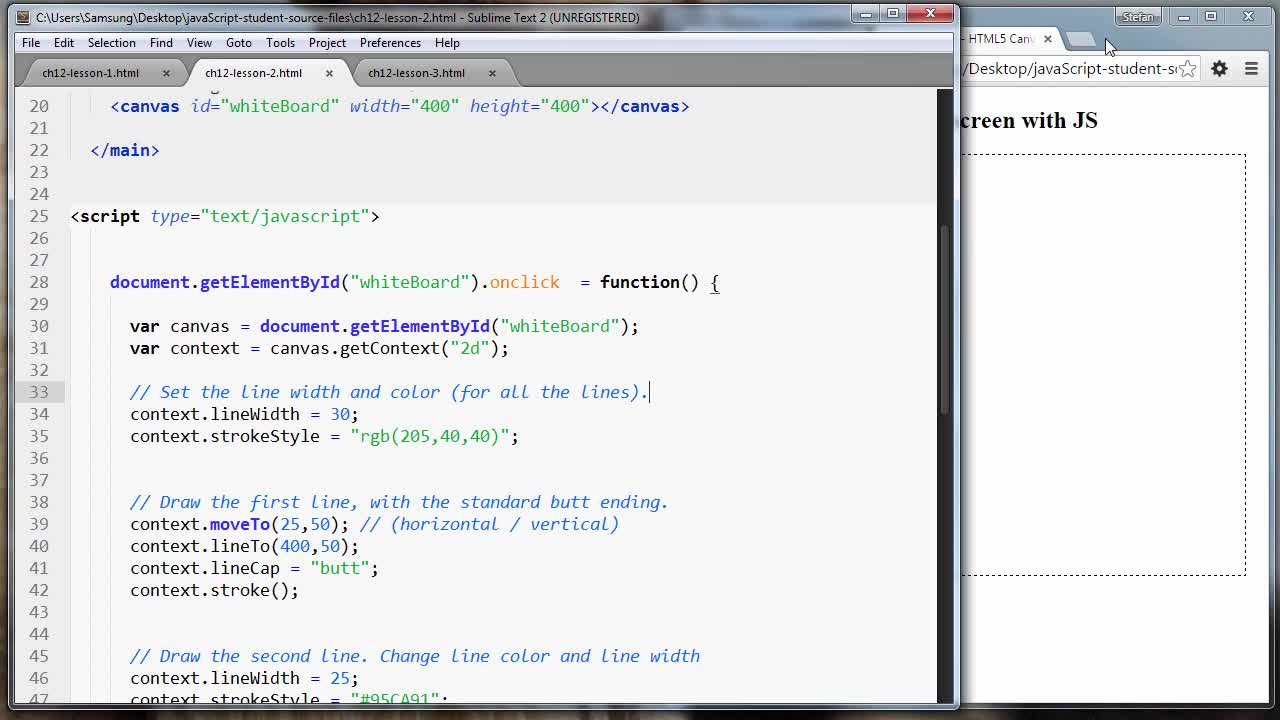Click 'context.lineWidth = 25;' on line 46
The image size is (1280, 720).
click(244, 678)
